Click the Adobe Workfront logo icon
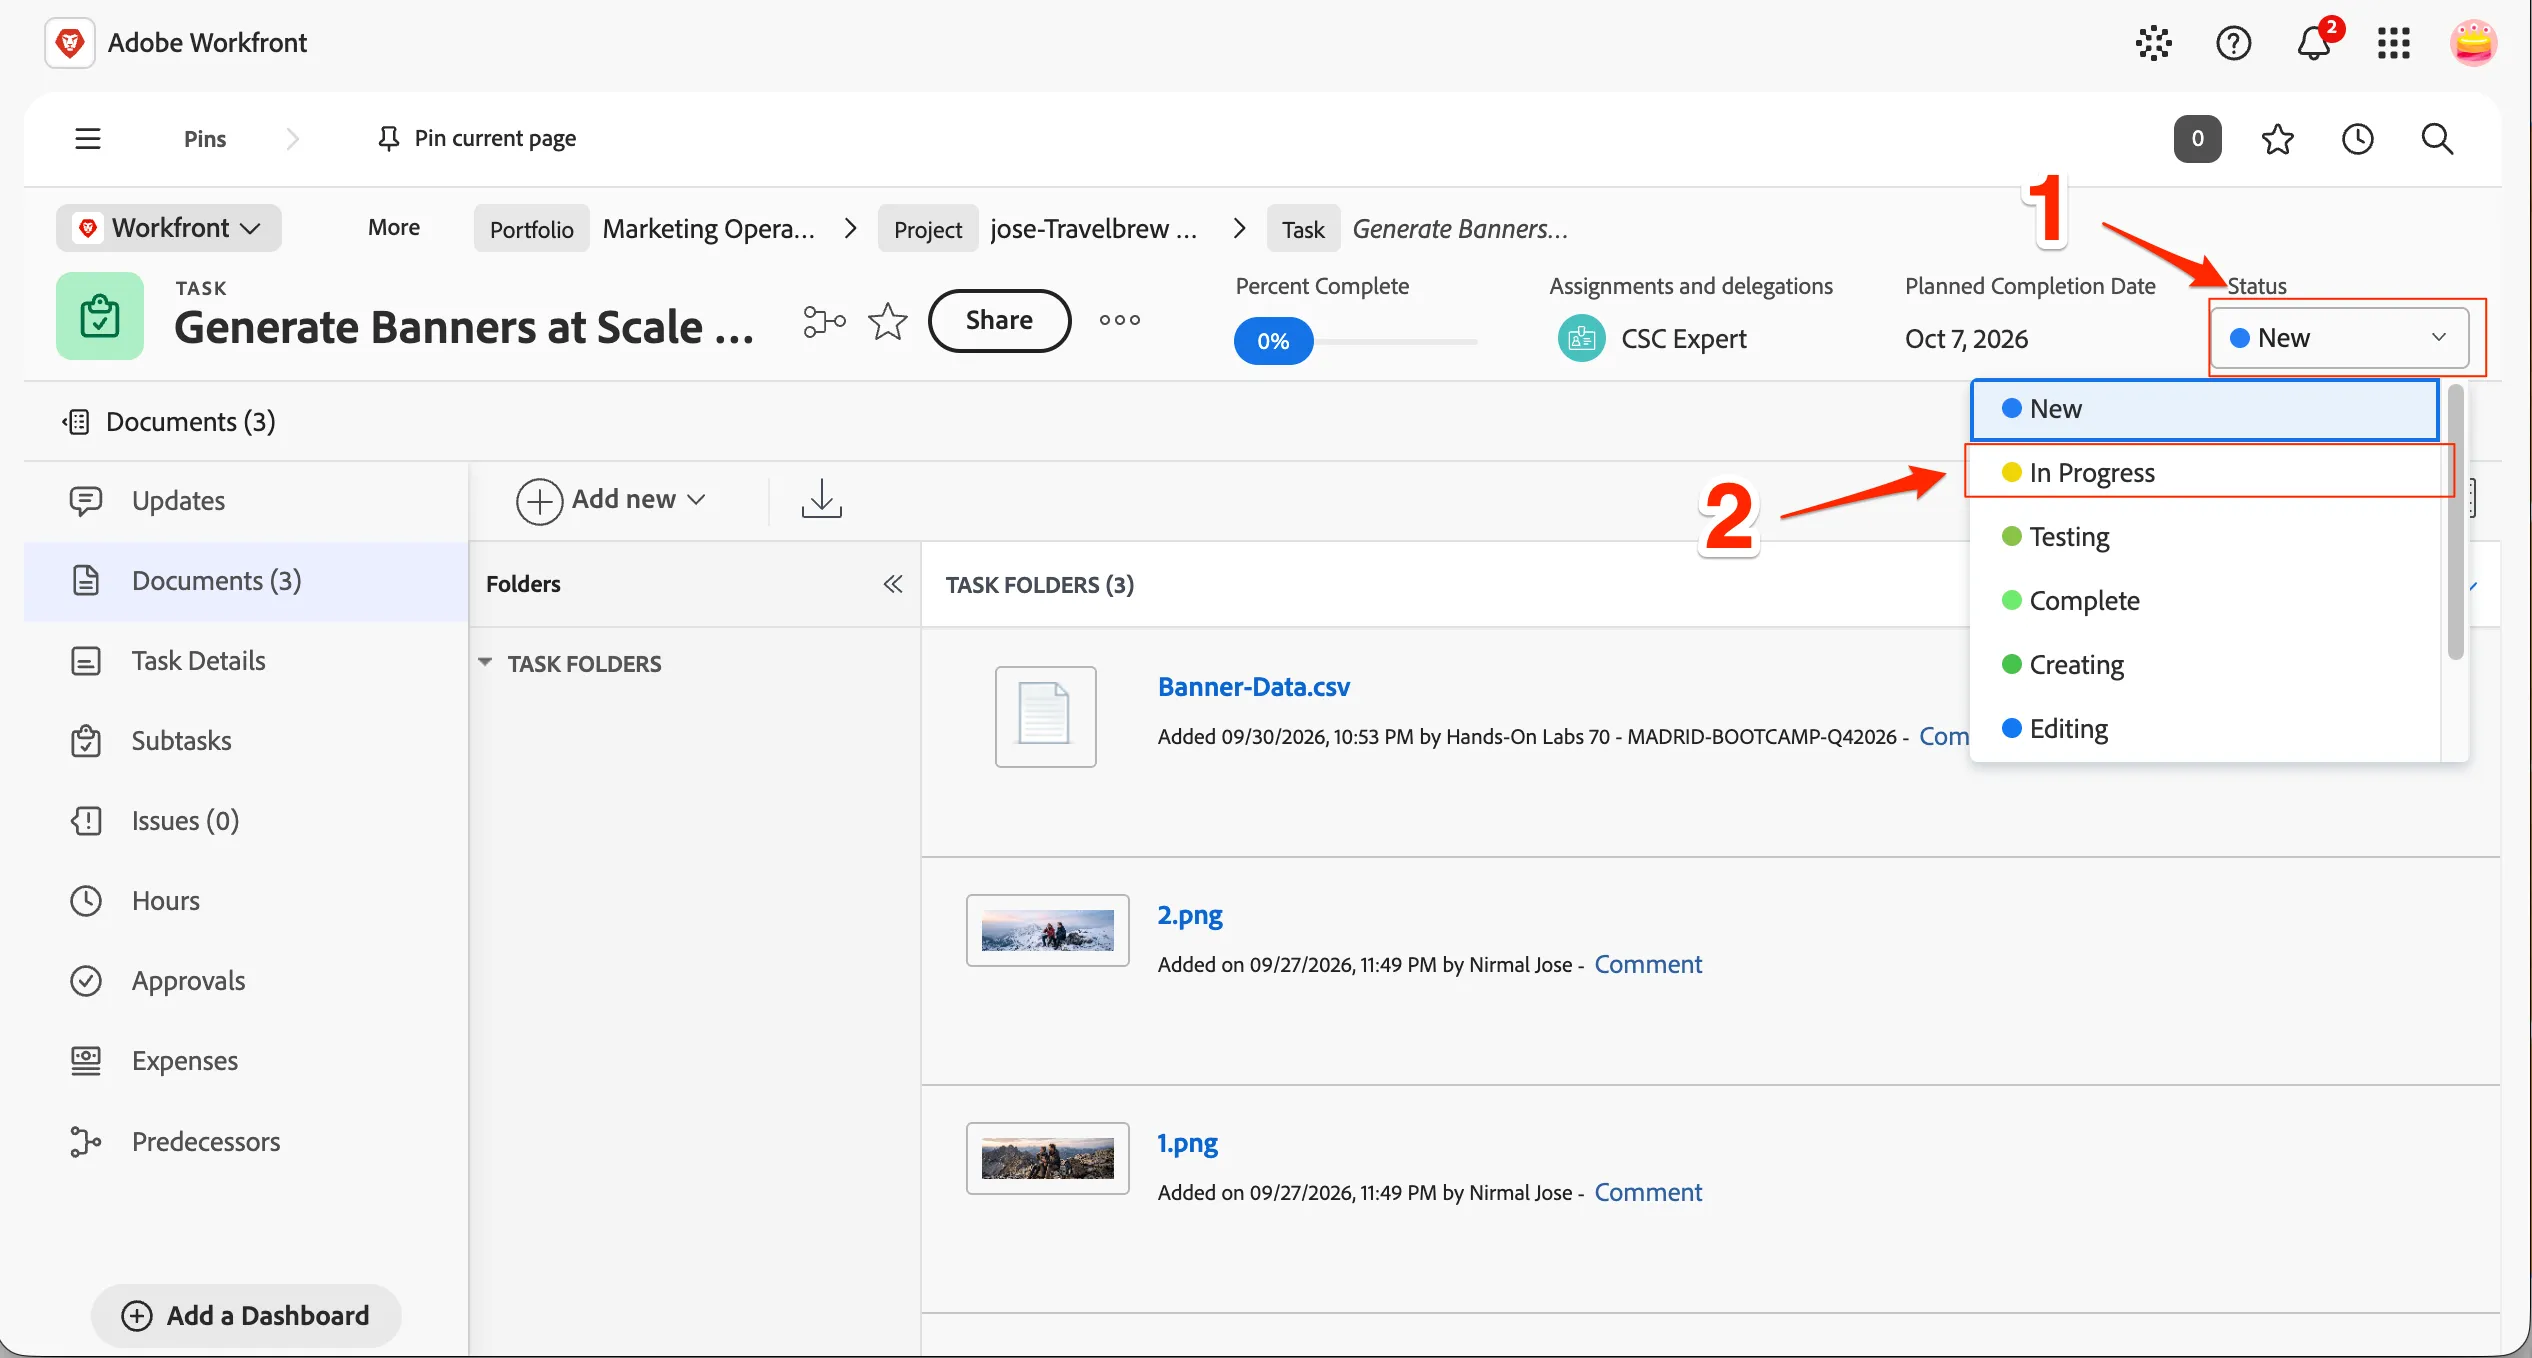Image resolution: width=2532 pixels, height=1358 pixels. click(70, 43)
